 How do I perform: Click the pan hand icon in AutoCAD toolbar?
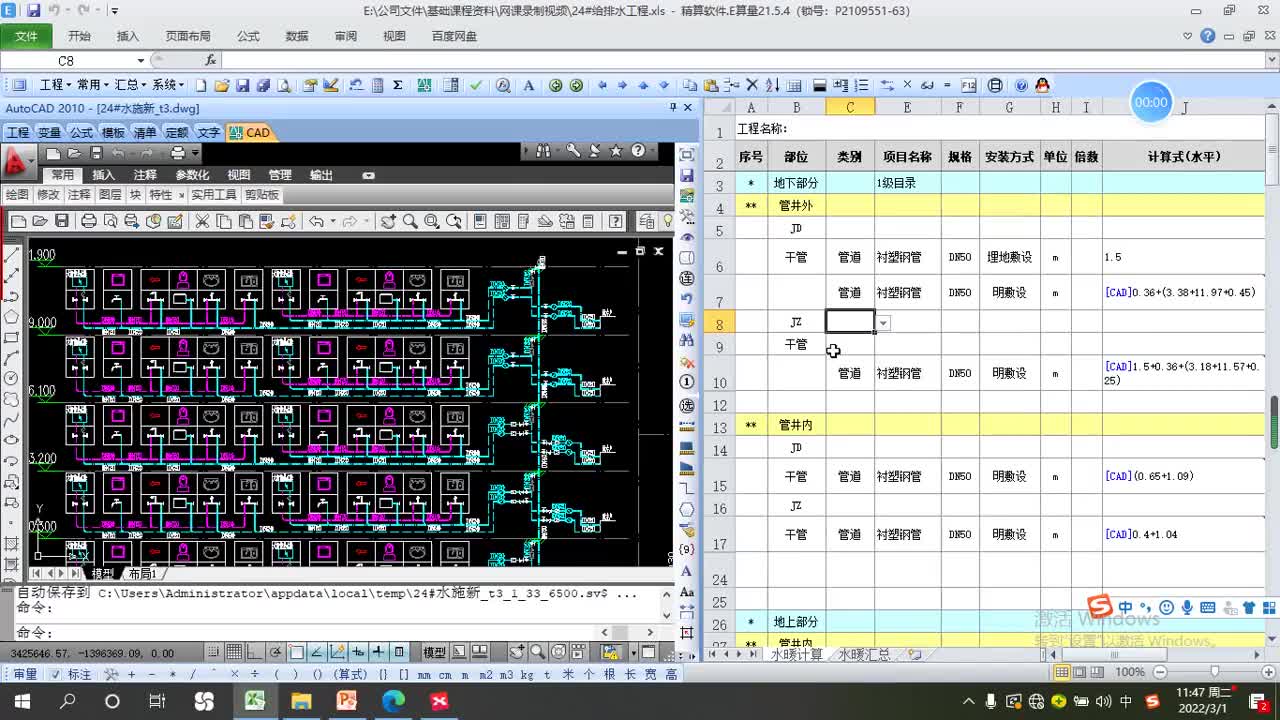[x=388, y=221]
